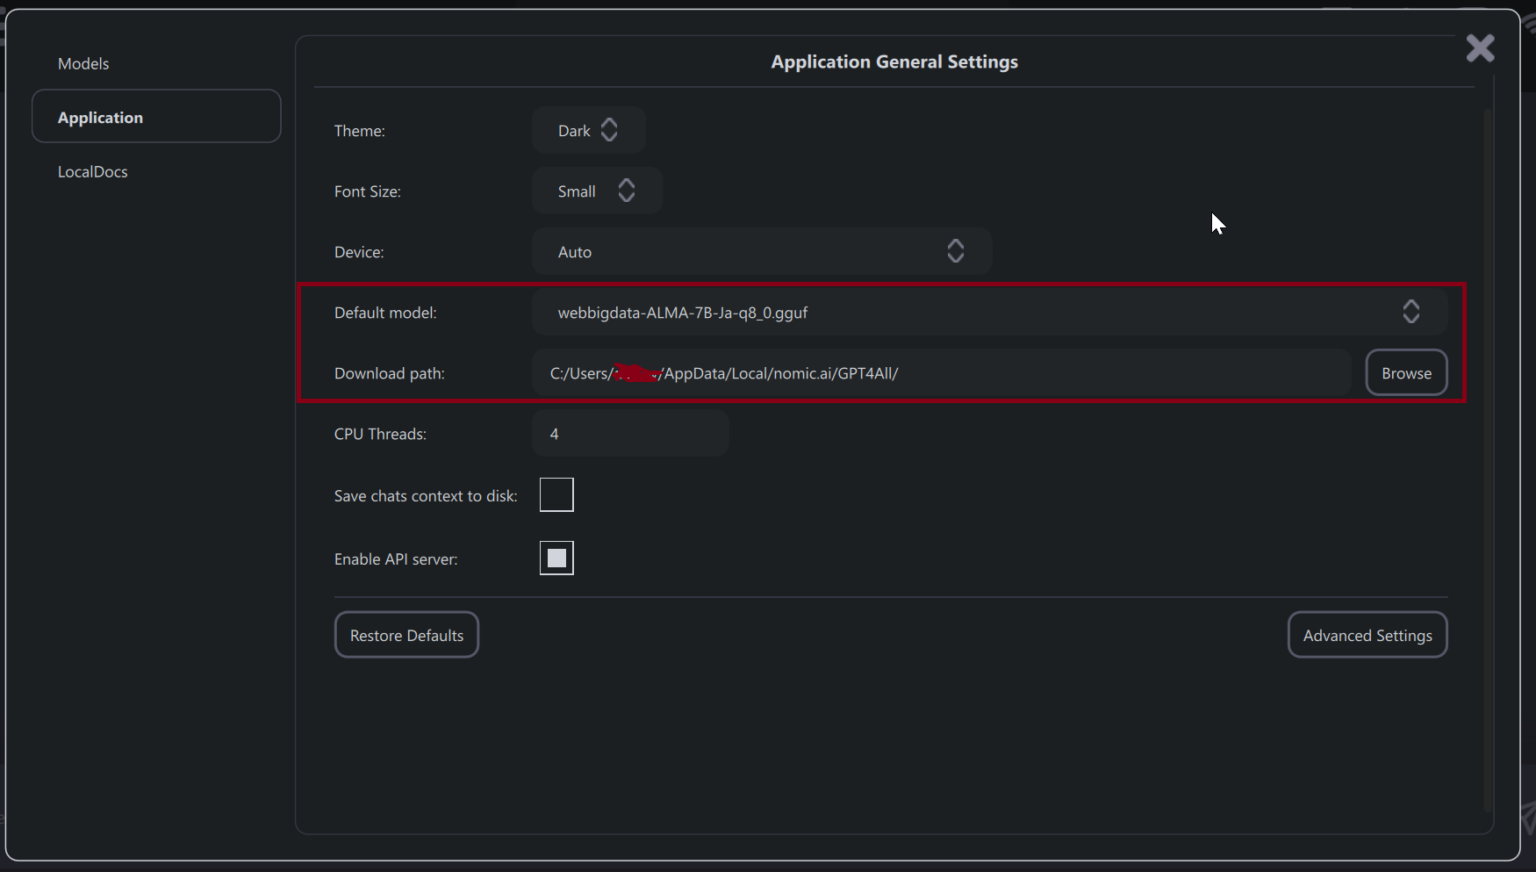
Task: Close the Application General Settings dialog
Action: coord(1480,47)
